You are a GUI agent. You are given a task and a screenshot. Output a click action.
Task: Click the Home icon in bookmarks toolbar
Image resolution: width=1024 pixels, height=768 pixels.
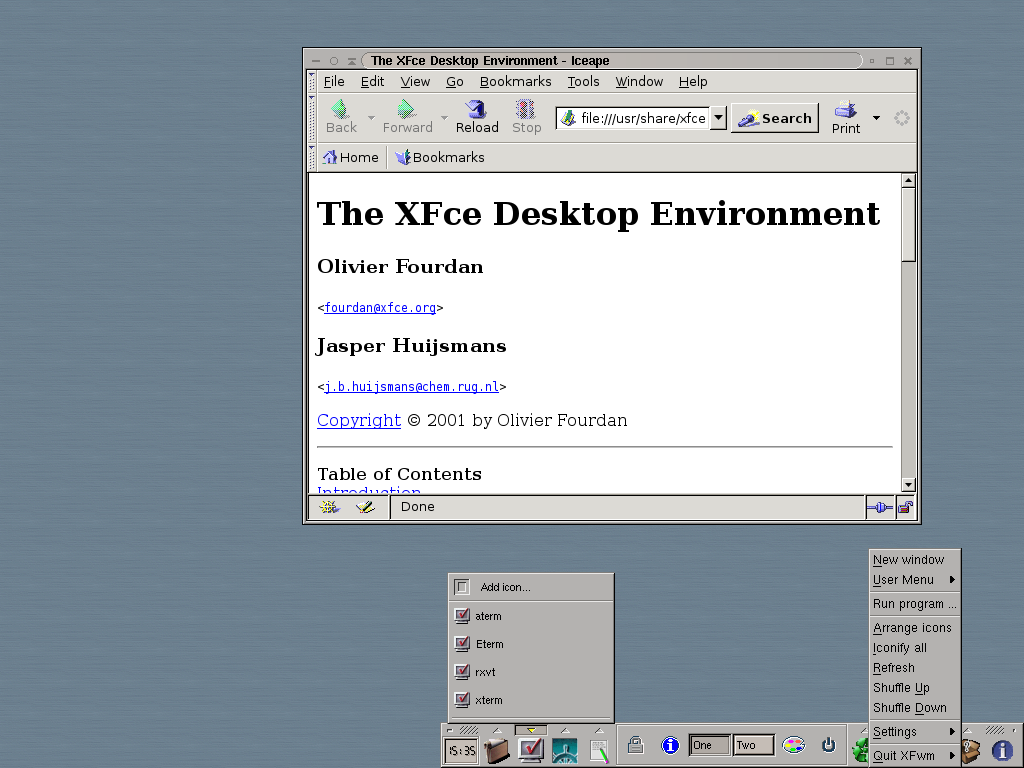[x=330, y=157]
